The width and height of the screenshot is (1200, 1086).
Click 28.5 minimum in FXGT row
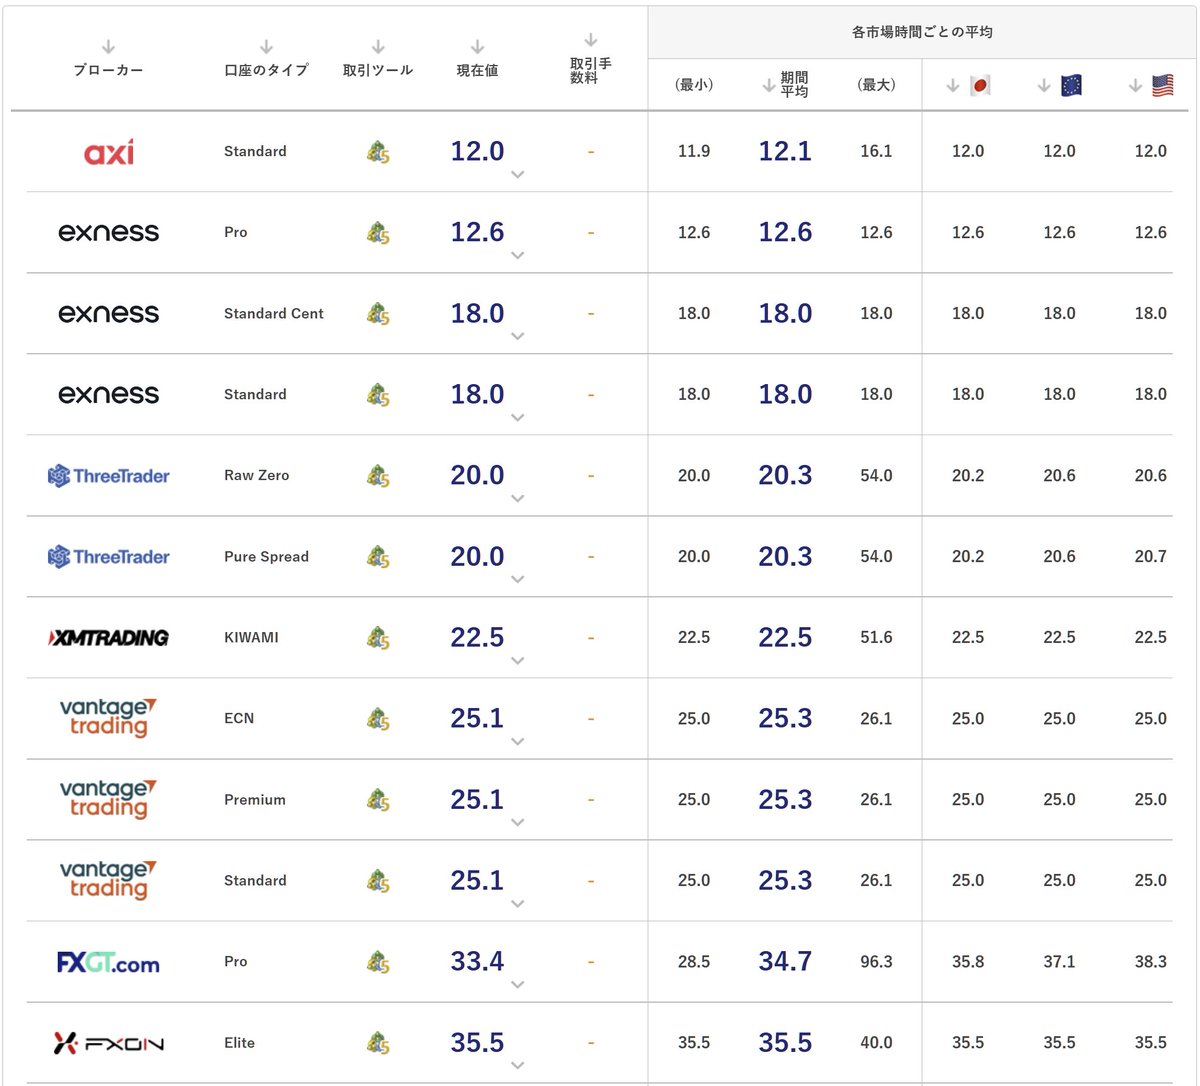tap(694, 961)
